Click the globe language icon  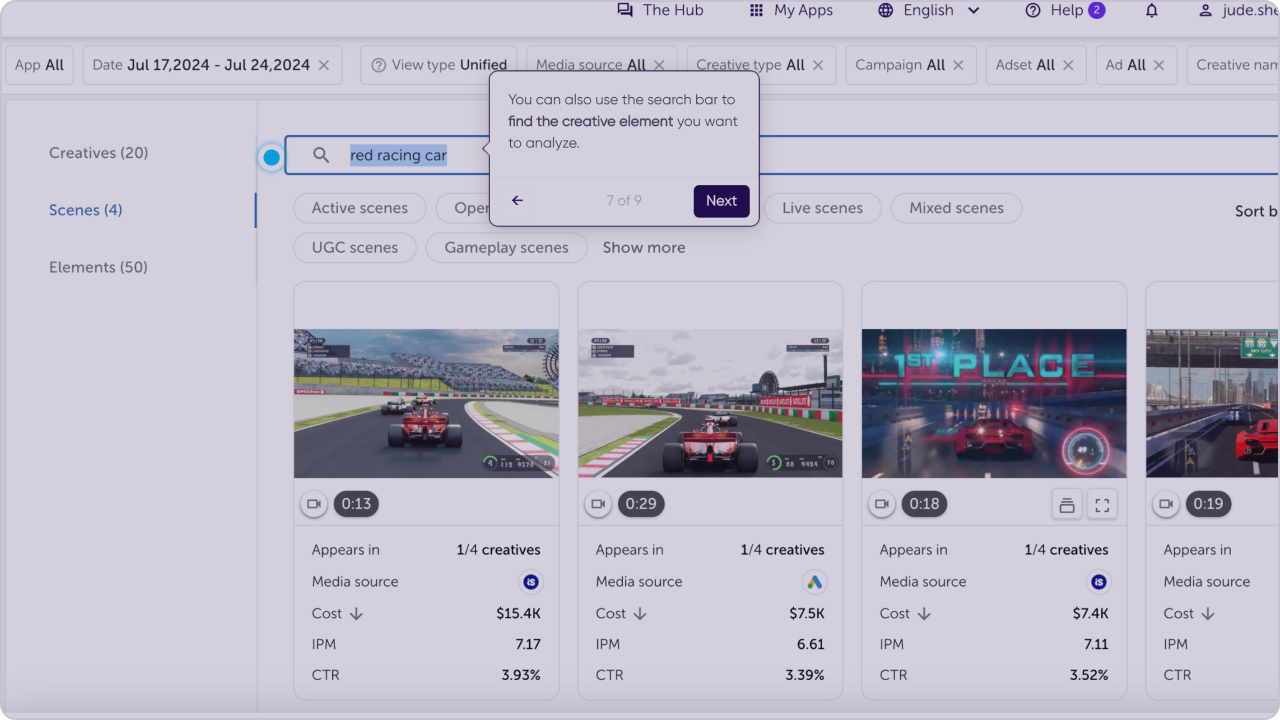click(x=885, y=10)
